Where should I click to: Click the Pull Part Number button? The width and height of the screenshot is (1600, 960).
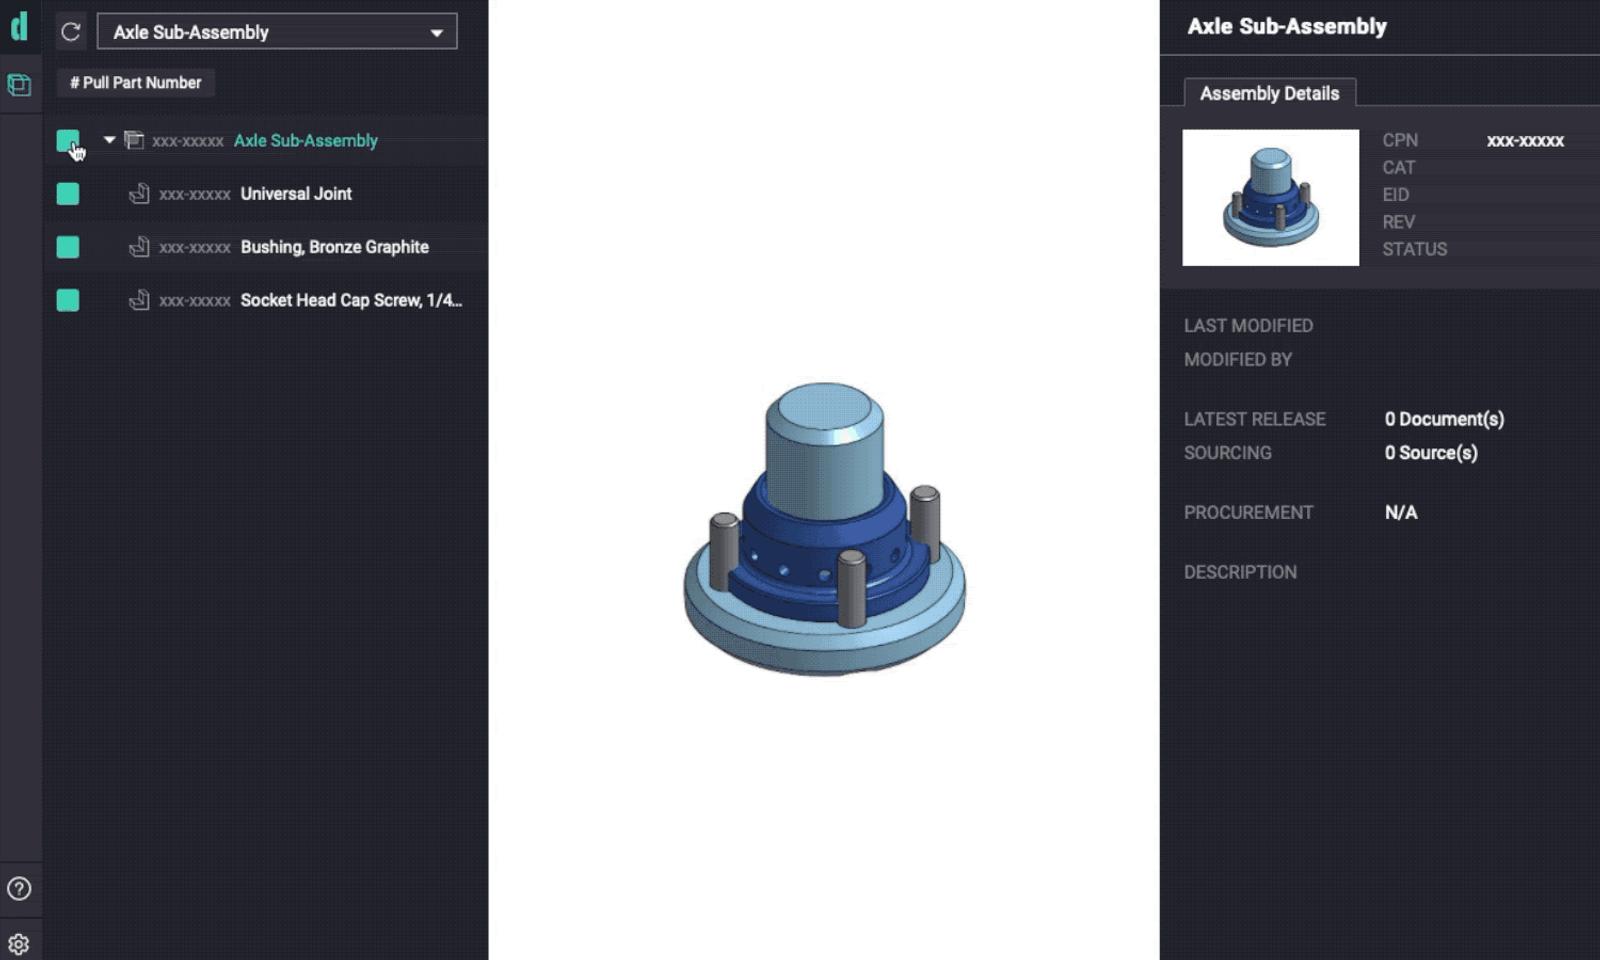click(x=135, y=83)
